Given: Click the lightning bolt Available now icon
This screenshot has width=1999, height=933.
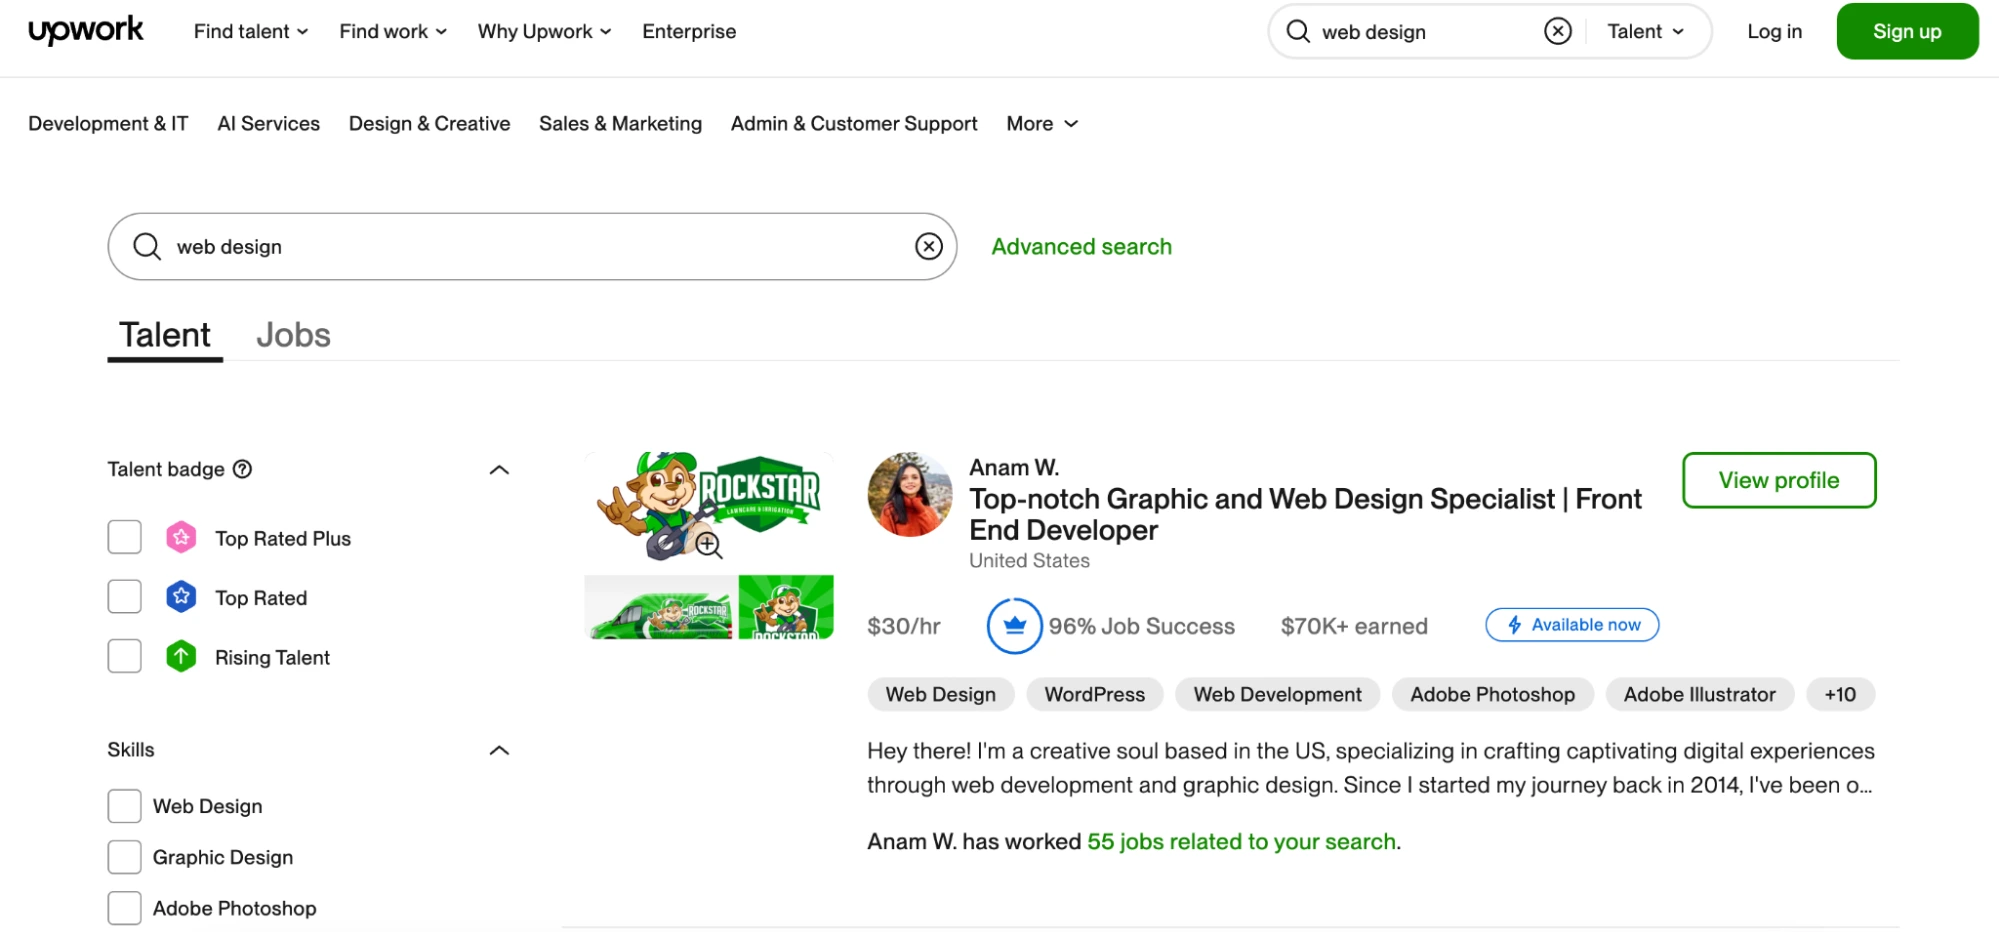Looking at the screenshot, I should [1515, 625].
